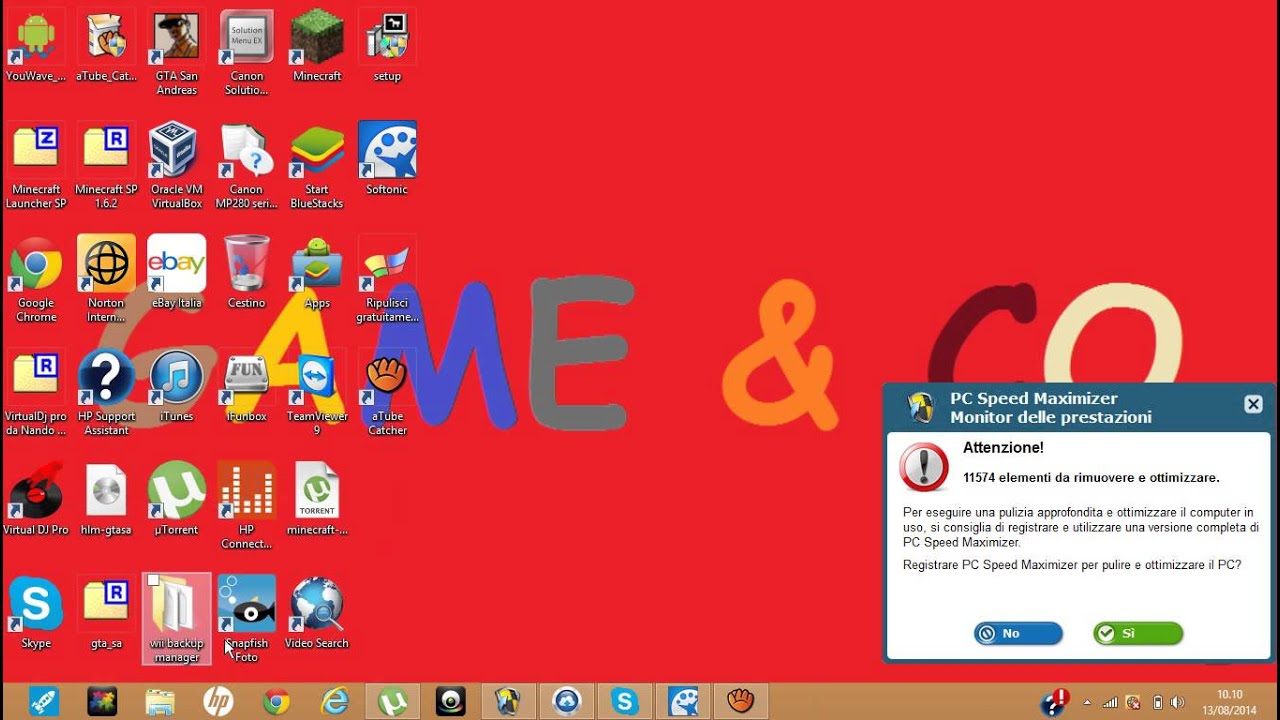Select the wii backup manager folder
This screenshot has height=720, width=1280.
[176, 620]
